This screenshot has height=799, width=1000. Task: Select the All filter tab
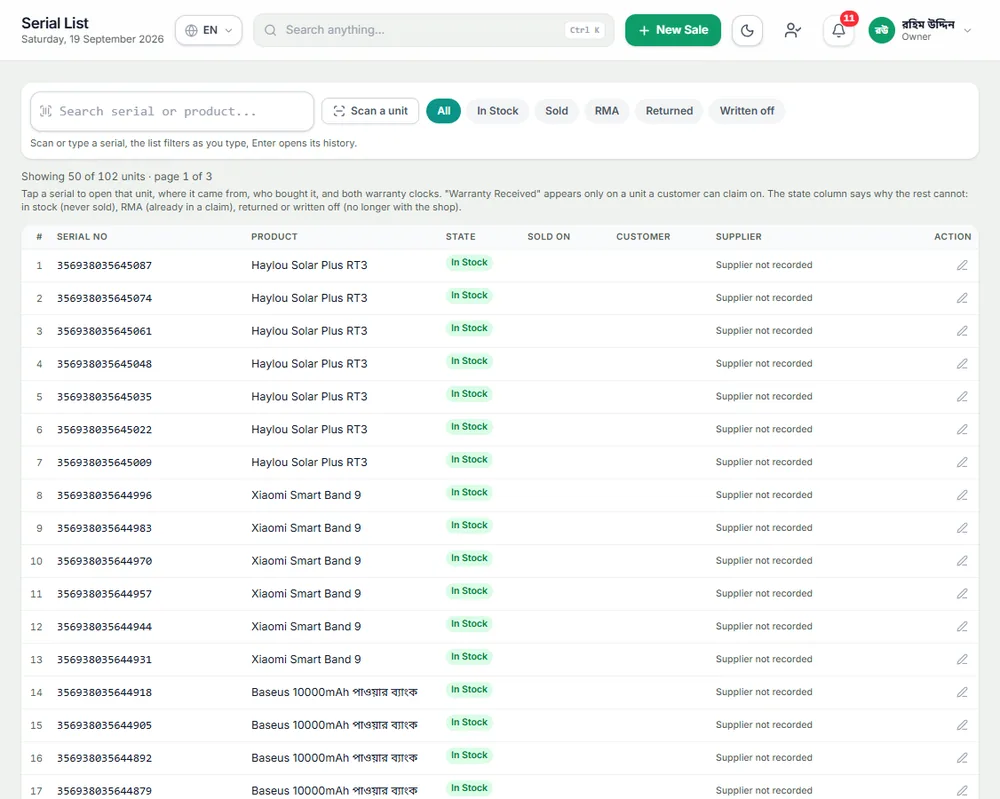[443, 111]
